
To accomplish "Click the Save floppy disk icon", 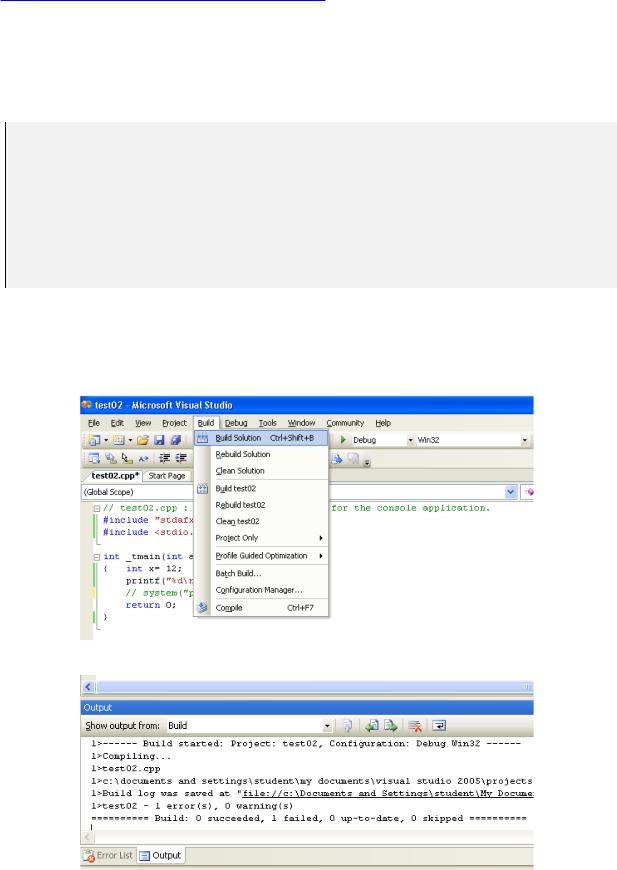I will [159, 440].
